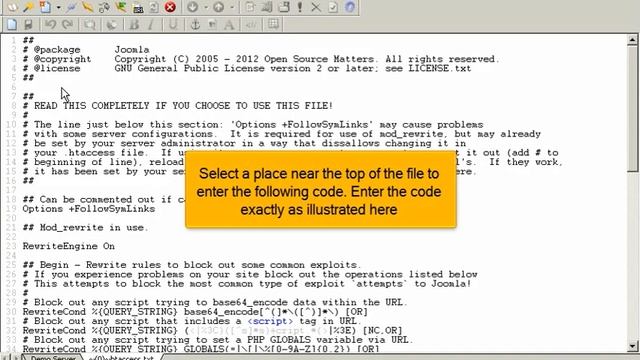Click the gray download arrow icon
Viewport: 640px width, 360px height.
click(x=193, y=7)
